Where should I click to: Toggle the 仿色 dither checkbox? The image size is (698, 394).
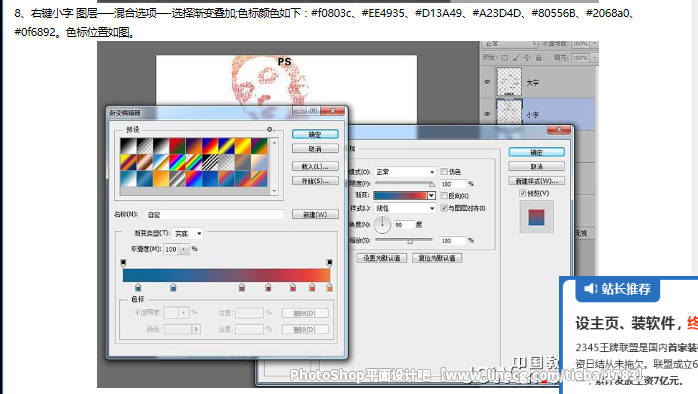[444, 171]
